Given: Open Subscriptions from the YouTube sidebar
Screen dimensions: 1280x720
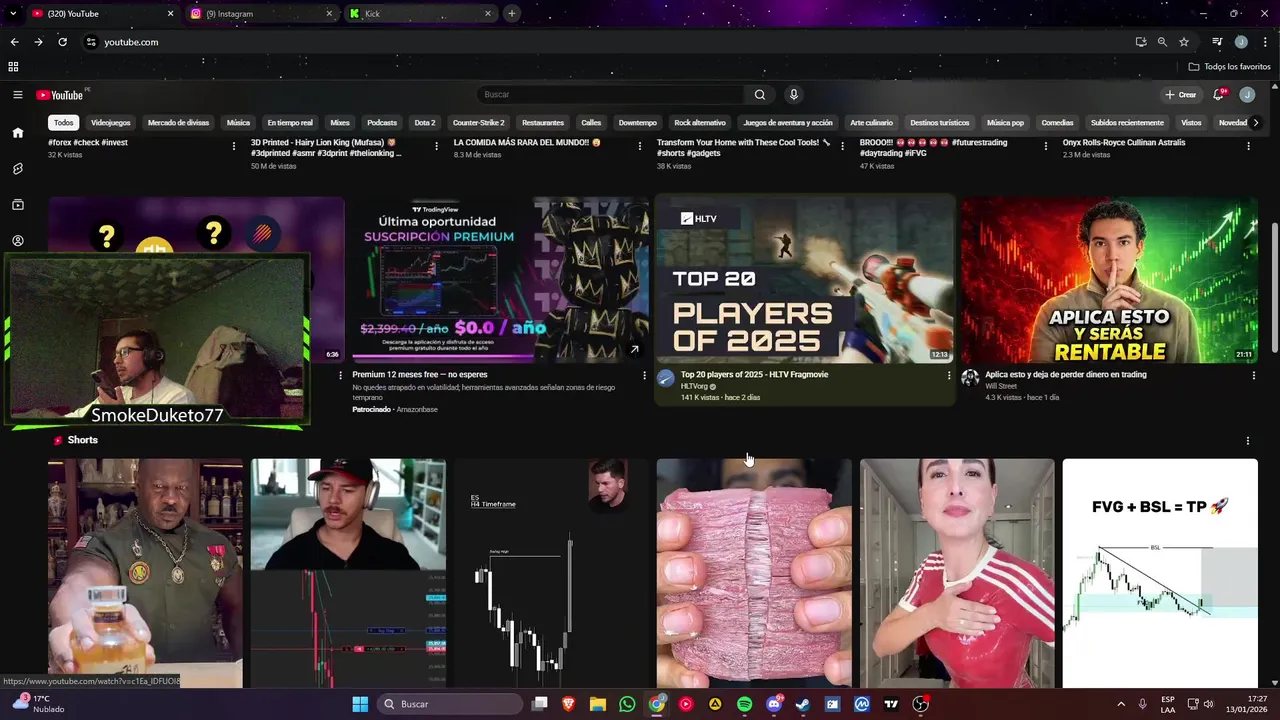Looking at the screenshot, I should pyautogui.click(x=17, y=205).
